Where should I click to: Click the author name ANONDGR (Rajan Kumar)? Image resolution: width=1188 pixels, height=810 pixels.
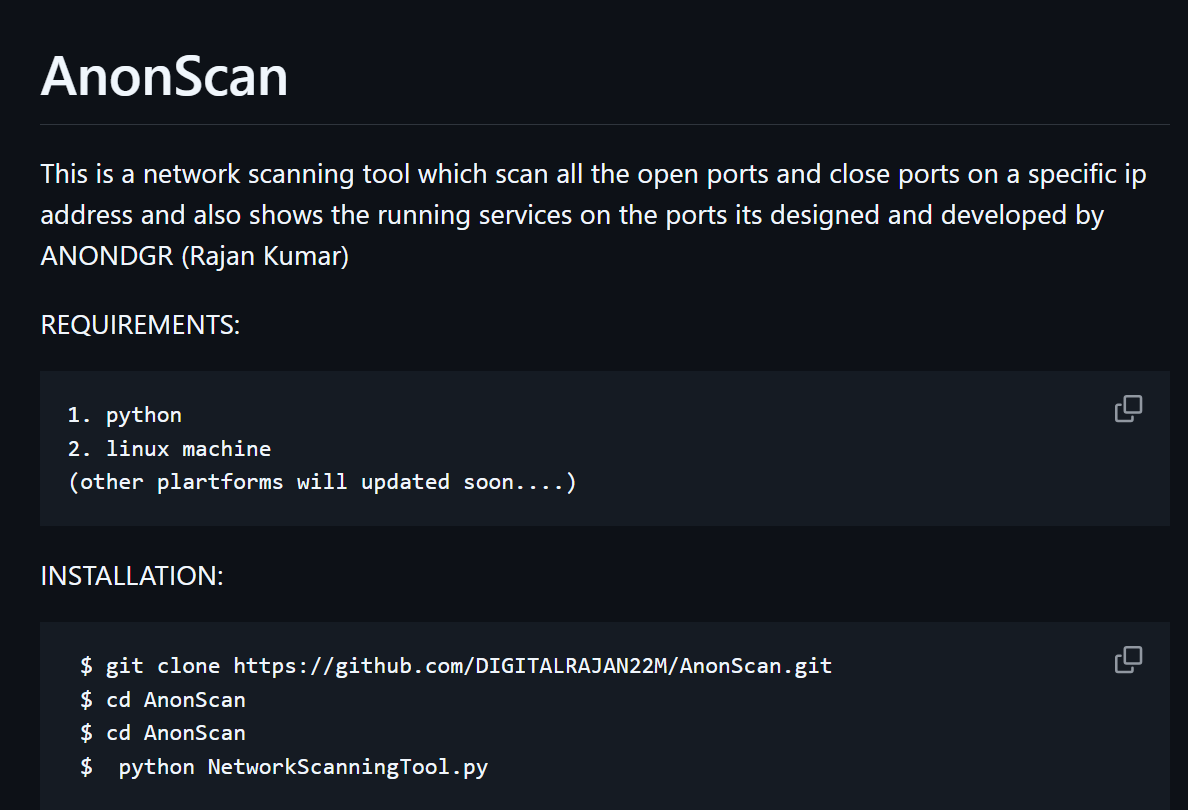click(195, 256)
